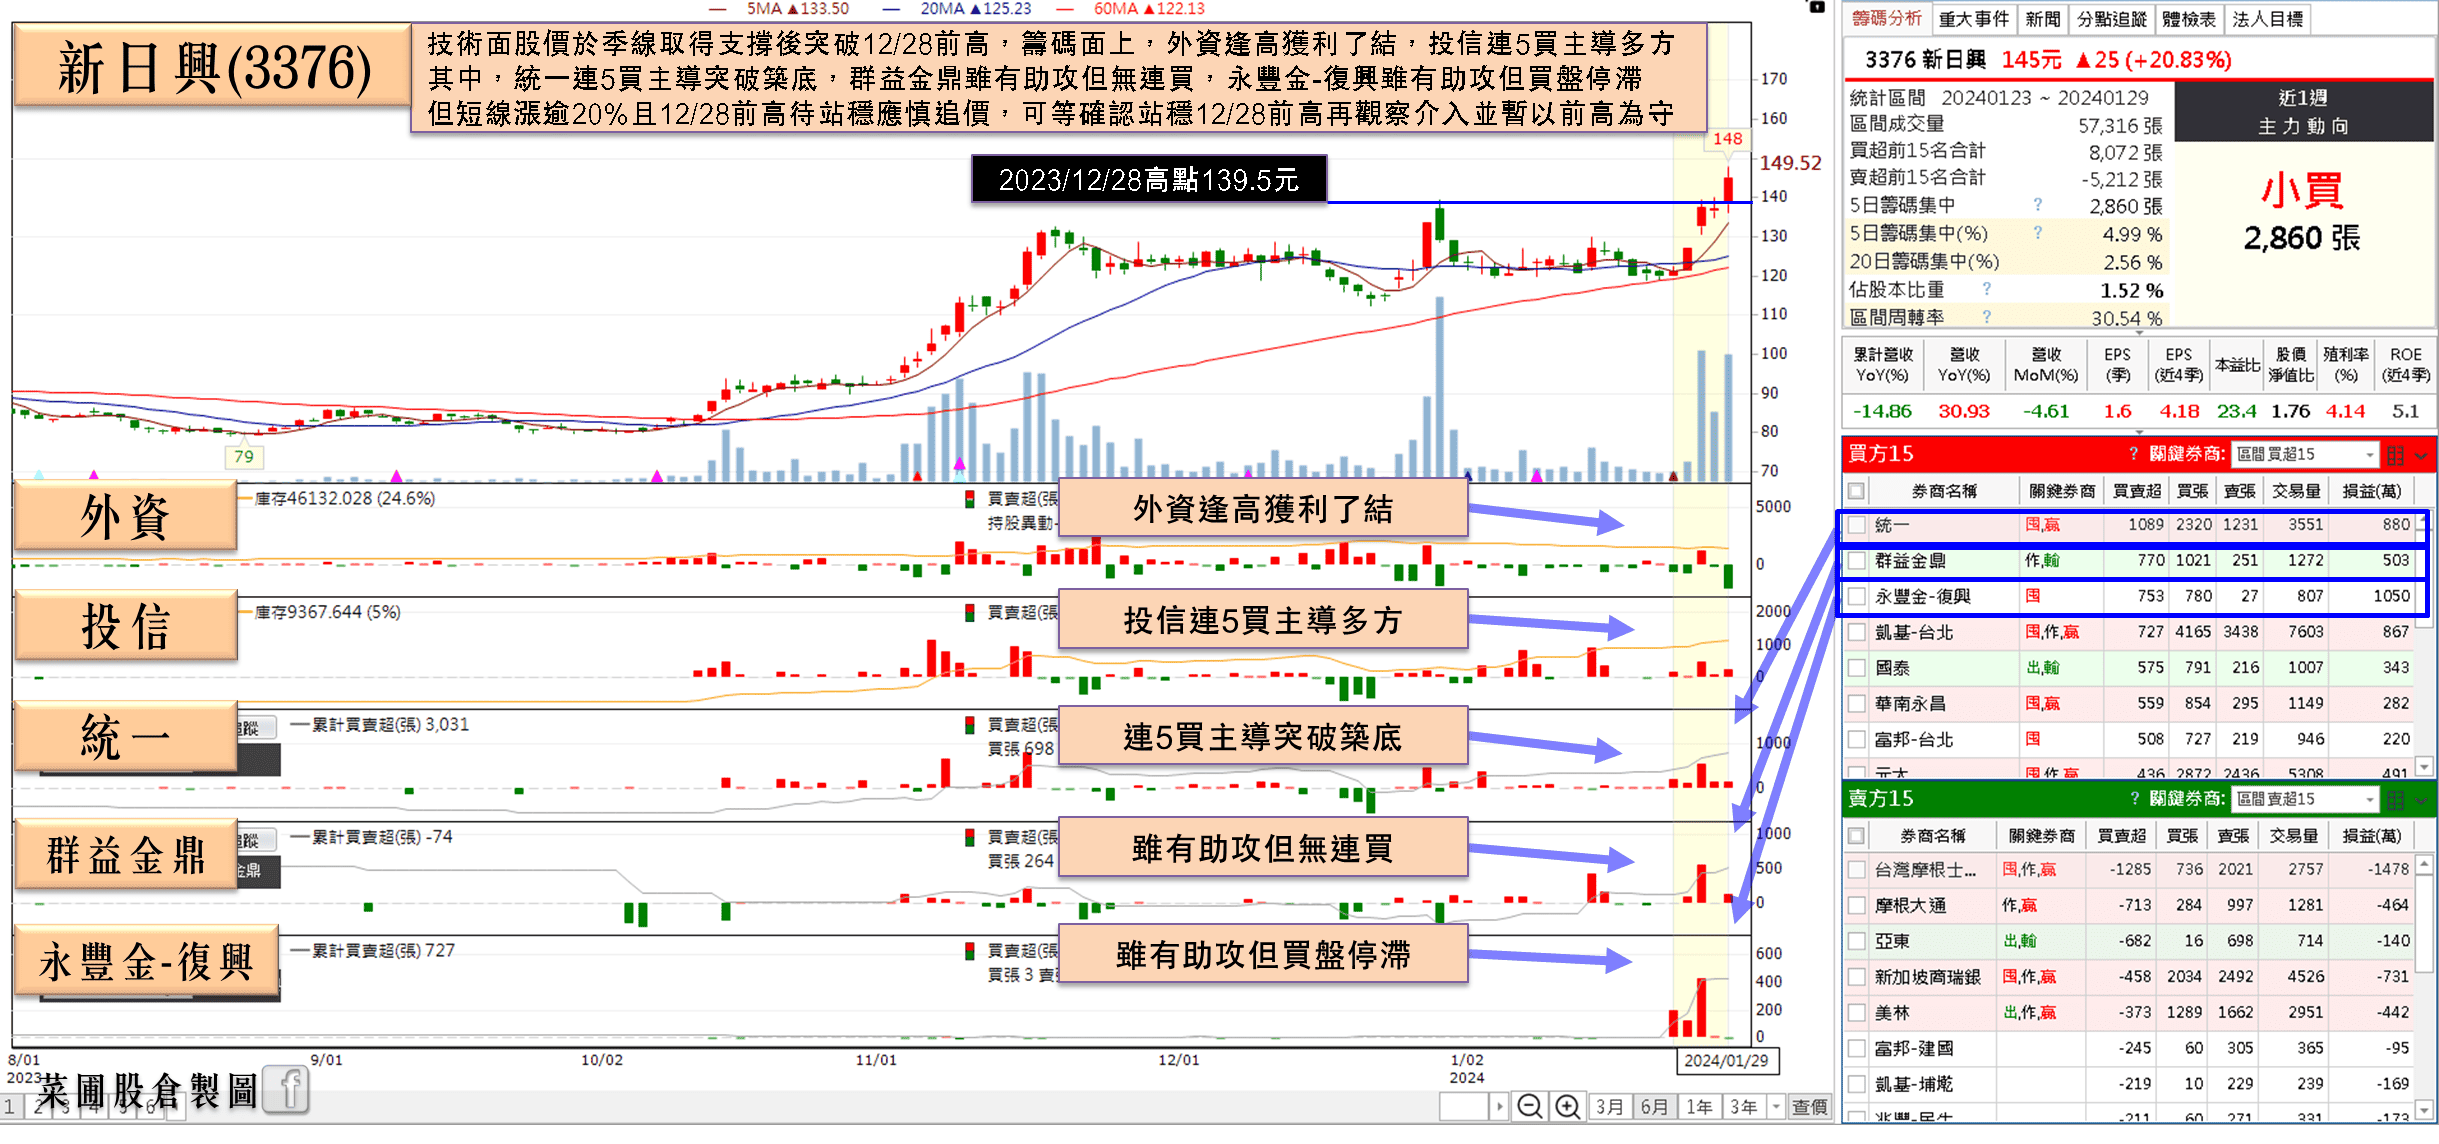Sort buyers by the 損益(萬) column header
The image size is (2439, 1144).
(x=2371, y=491)
